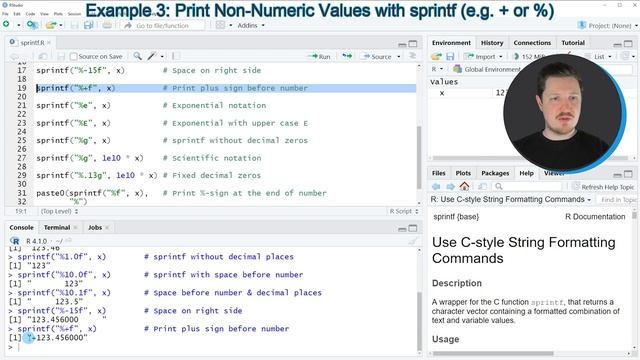Open the R language selector in Environment

437,69
